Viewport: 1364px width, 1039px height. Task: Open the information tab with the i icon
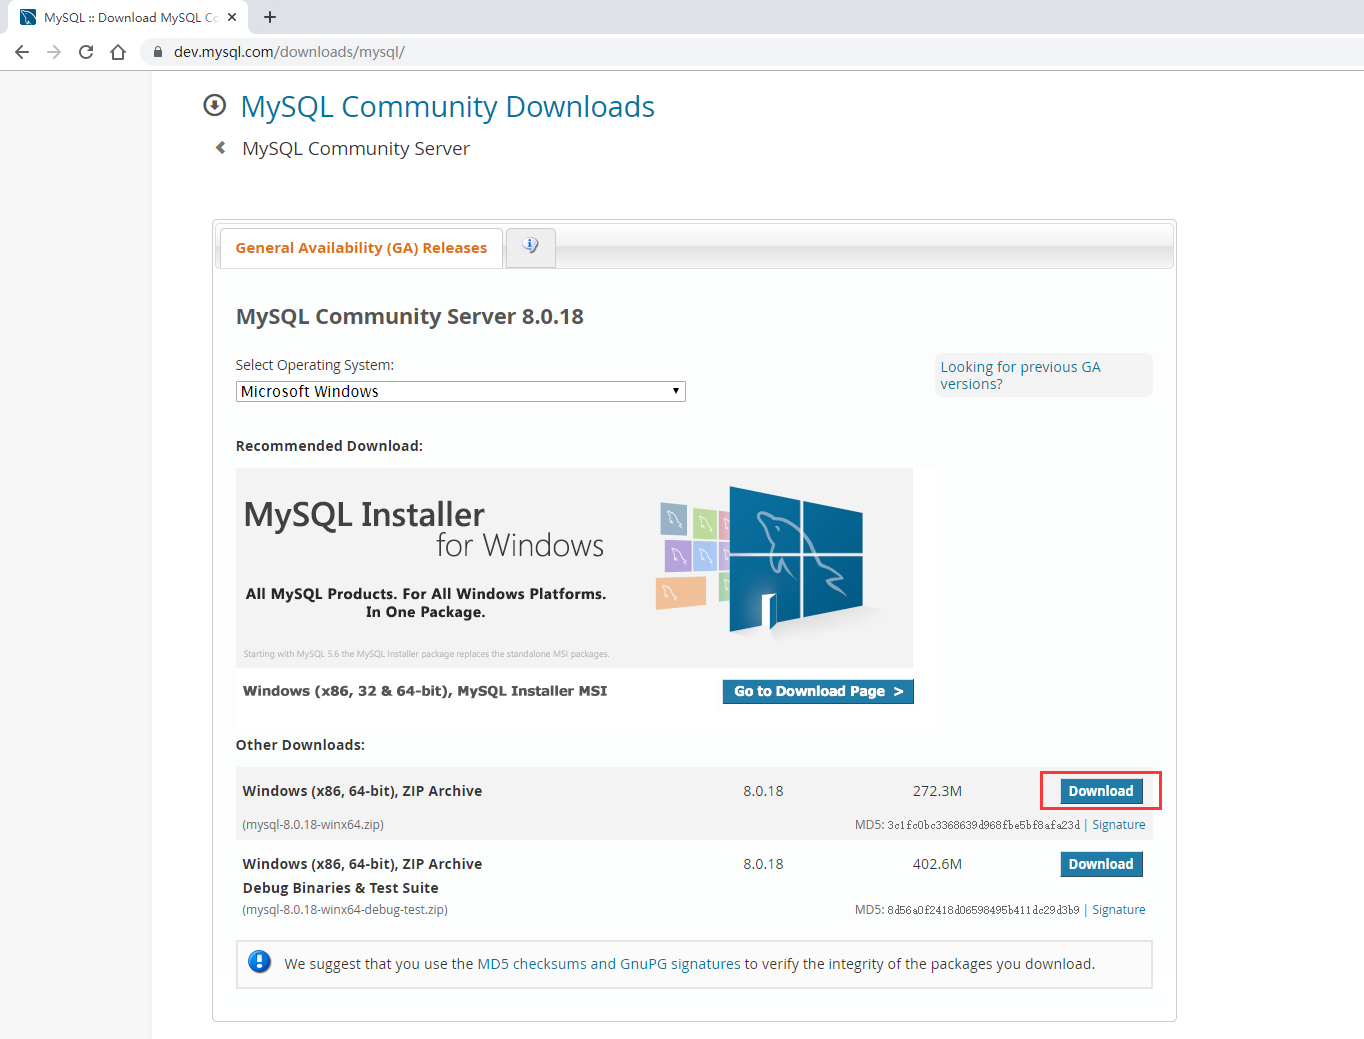coord(531,246)
